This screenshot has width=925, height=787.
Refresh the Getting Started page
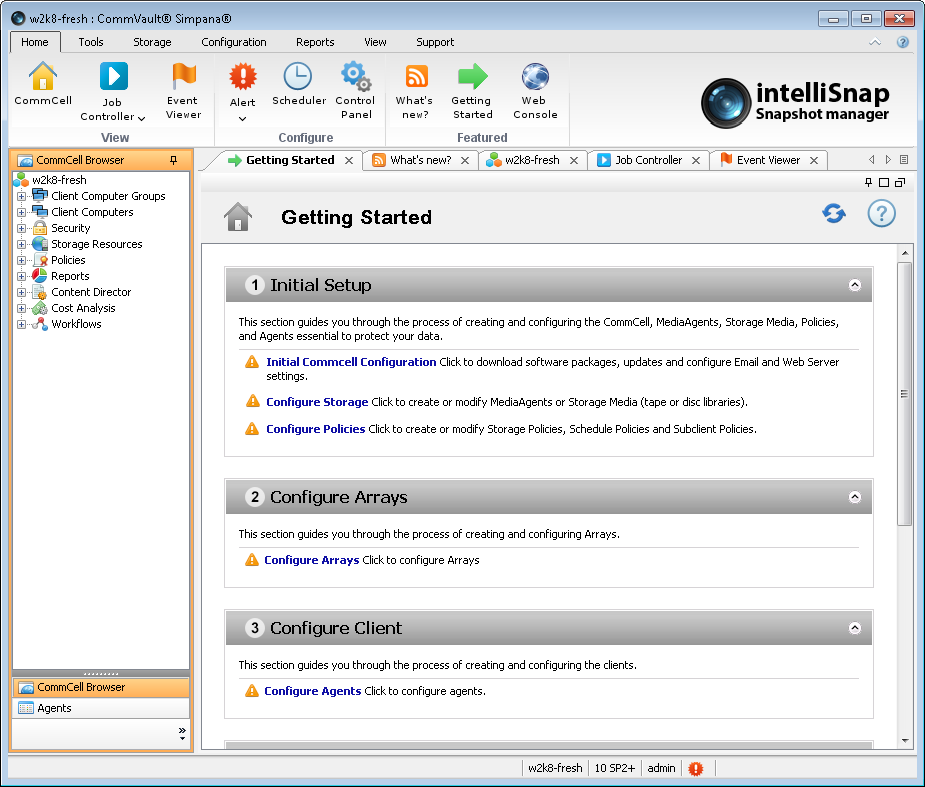[833, 213]
